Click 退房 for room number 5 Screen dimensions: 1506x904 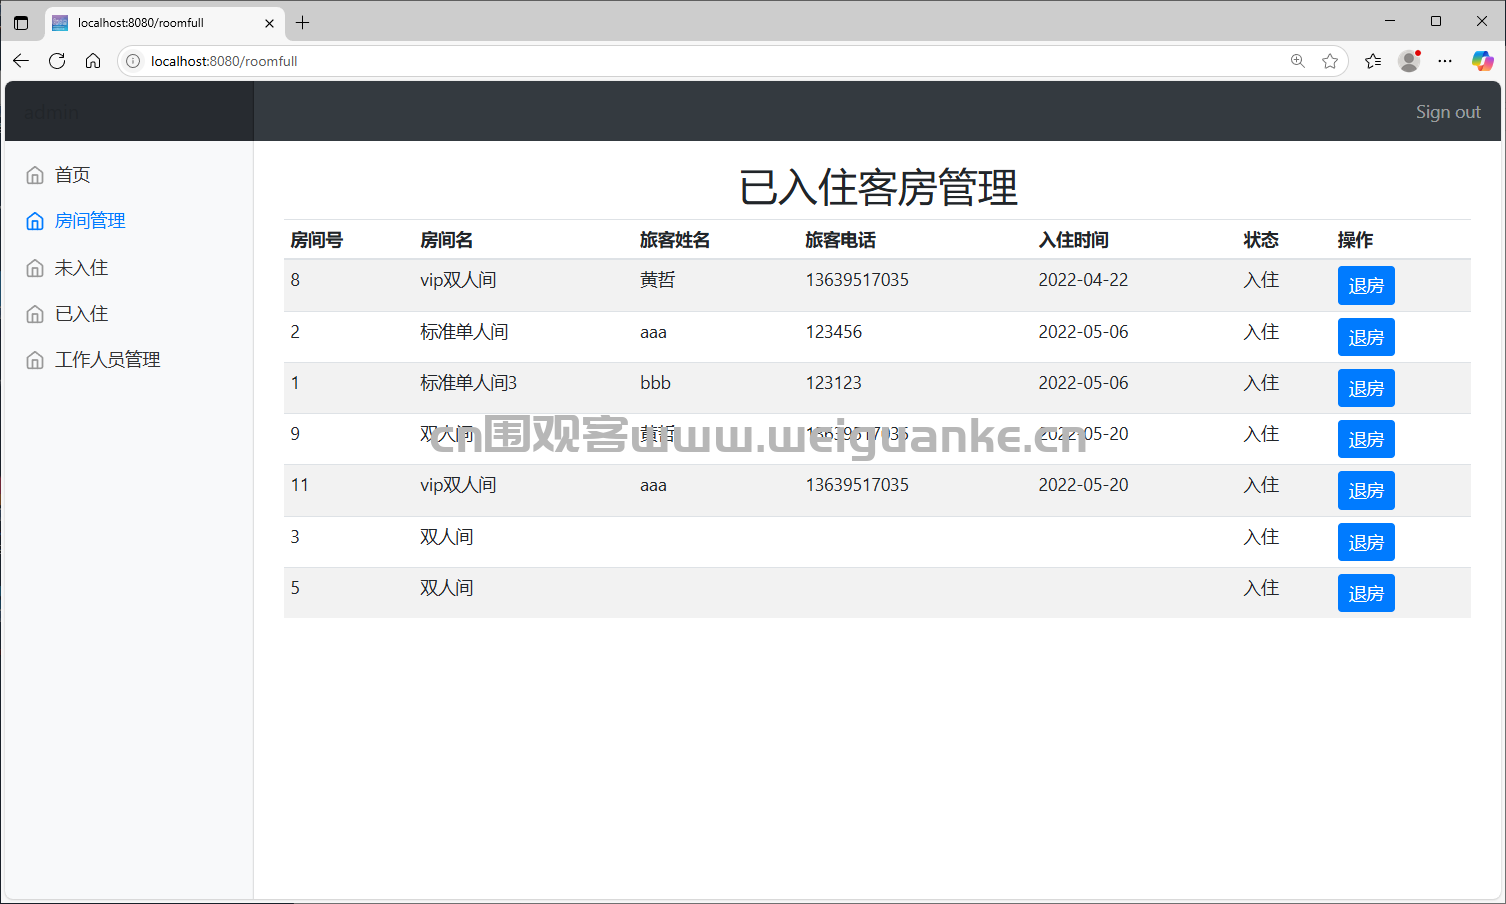click(x=1366, y=593)
